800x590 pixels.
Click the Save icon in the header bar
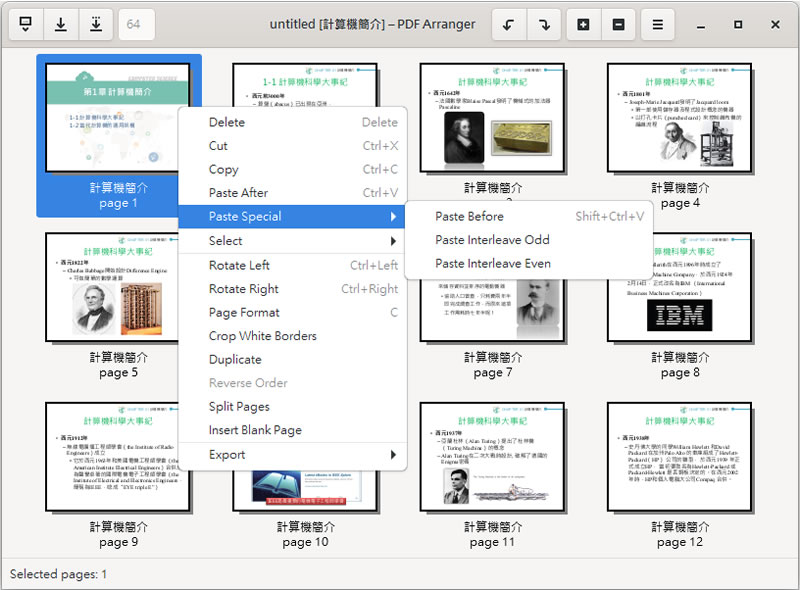pyautogui.click(x=61, y=24)
